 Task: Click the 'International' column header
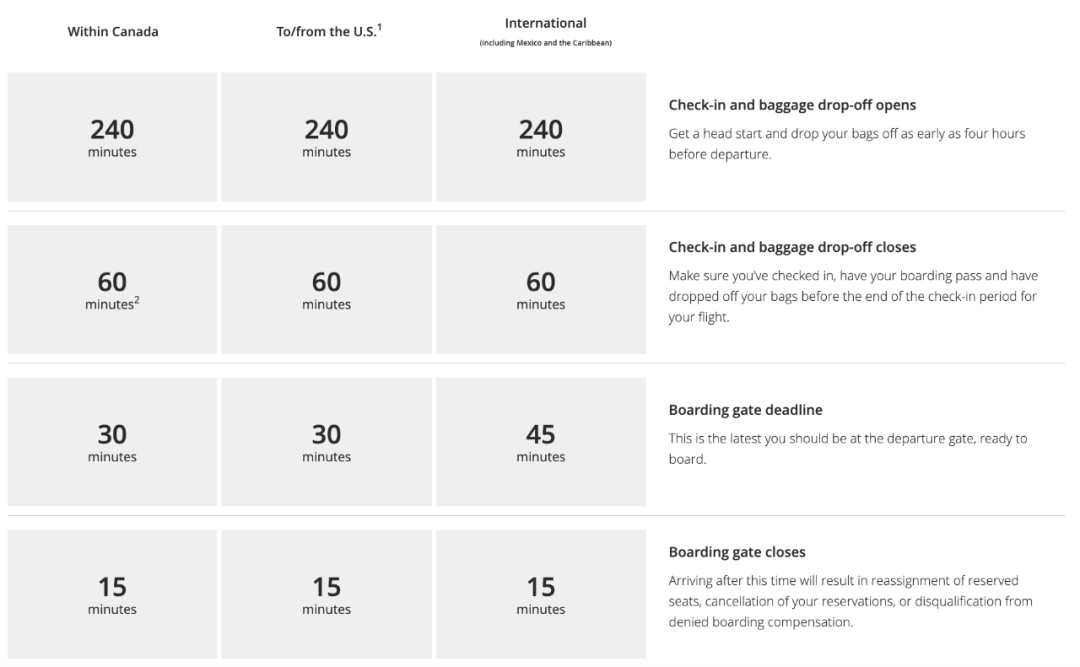[546, 23]
